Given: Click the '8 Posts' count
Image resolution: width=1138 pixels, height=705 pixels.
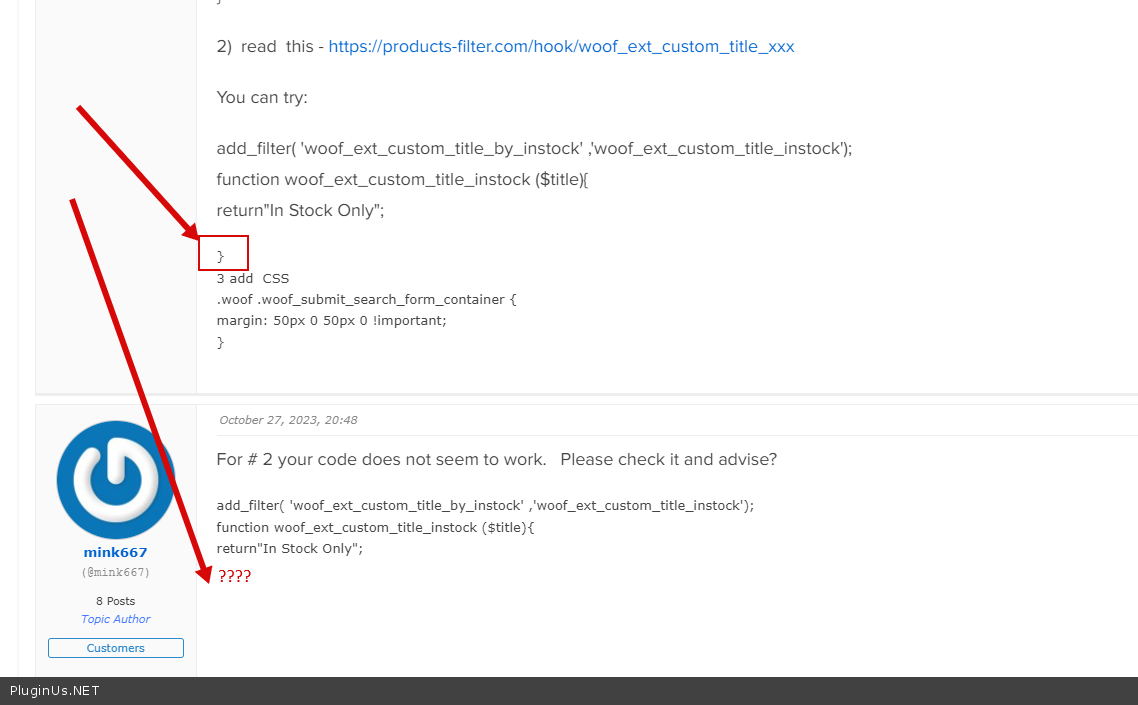Looking at the screenshot, I should [x=115, y=601].
